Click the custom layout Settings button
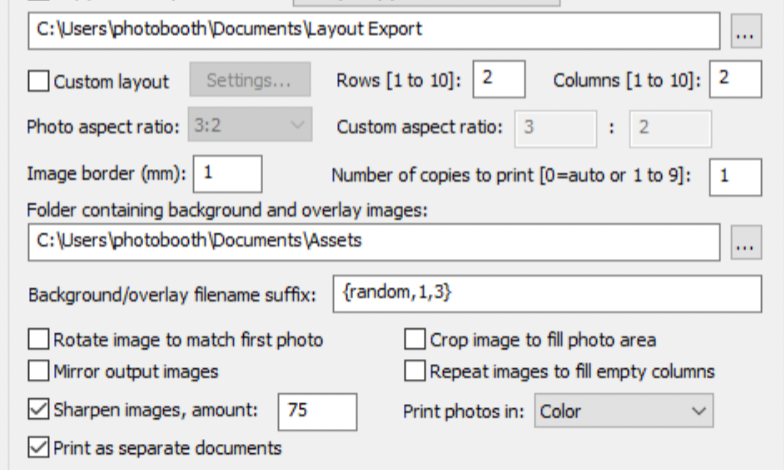Screen dimensions: 784x470 (249, 81)
